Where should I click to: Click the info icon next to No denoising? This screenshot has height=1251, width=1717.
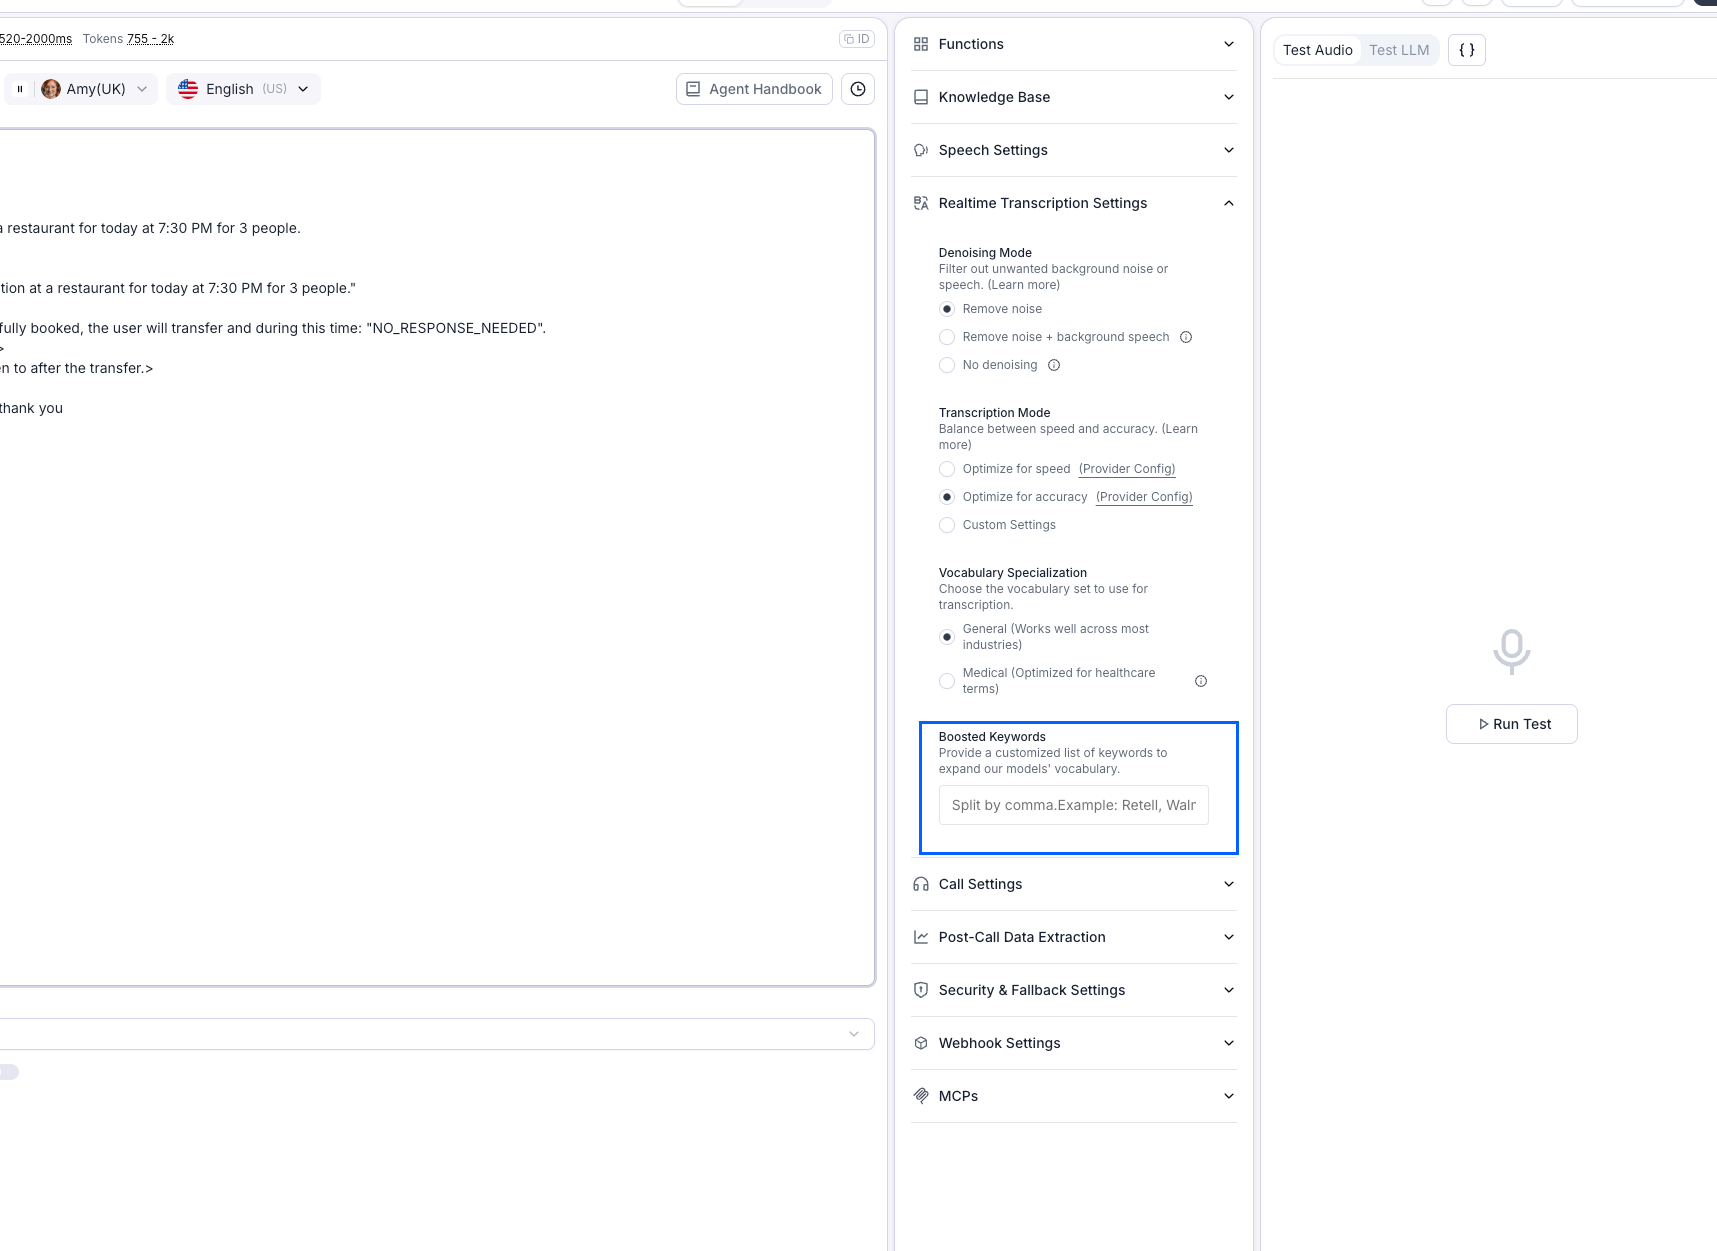click(1054, 365)
